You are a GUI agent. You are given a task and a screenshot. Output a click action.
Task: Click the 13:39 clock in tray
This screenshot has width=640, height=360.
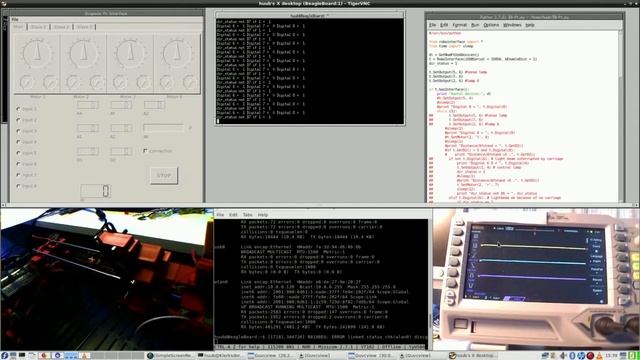(x=611, y=356)
